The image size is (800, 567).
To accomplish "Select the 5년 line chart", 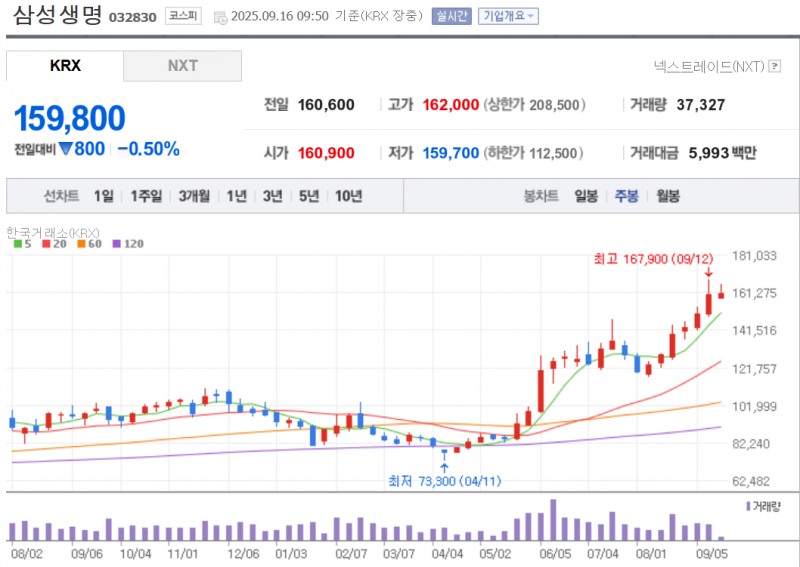I will 309,196.
